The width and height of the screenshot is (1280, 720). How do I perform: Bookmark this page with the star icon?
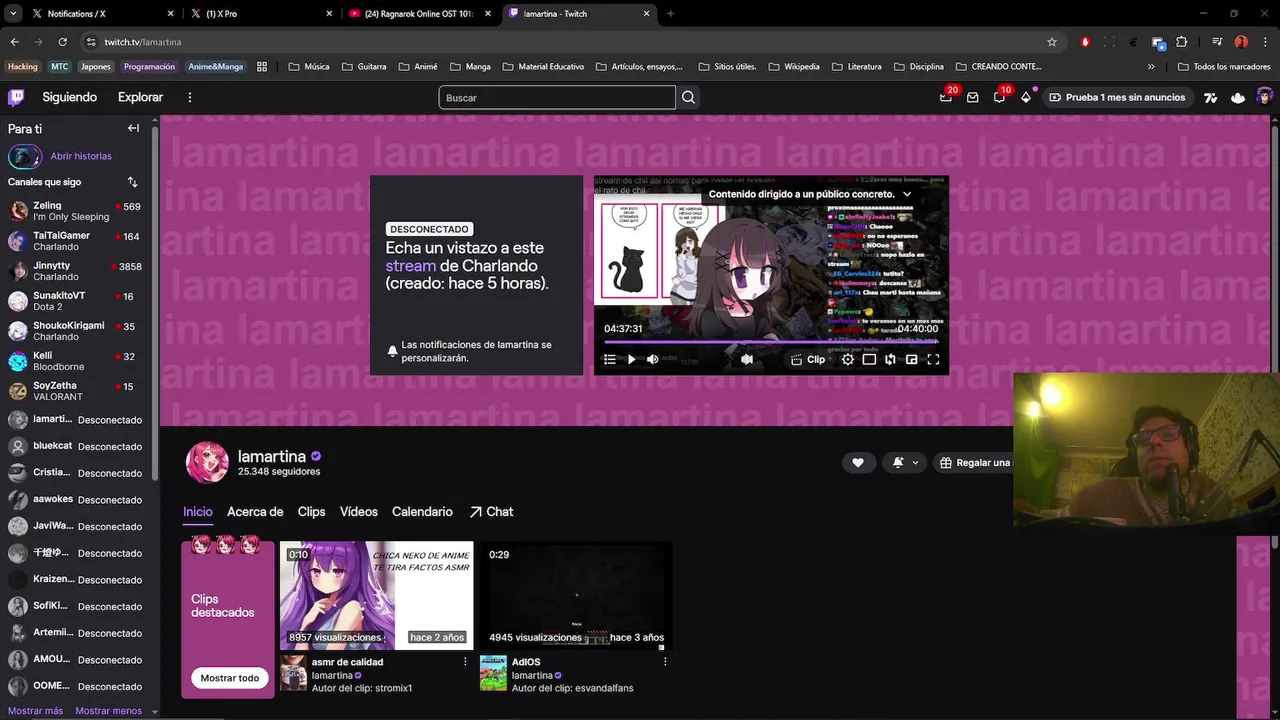pos(1052,42)
